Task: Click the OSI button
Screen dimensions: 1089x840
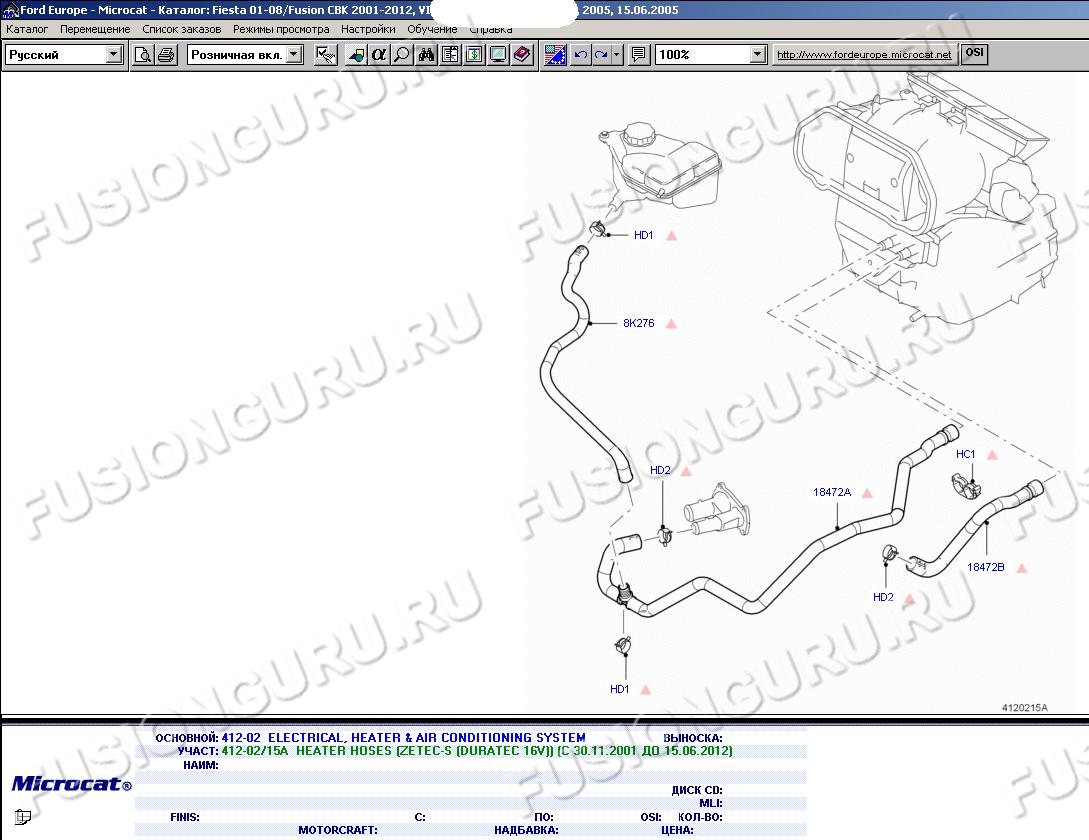Action: [974, 53]
